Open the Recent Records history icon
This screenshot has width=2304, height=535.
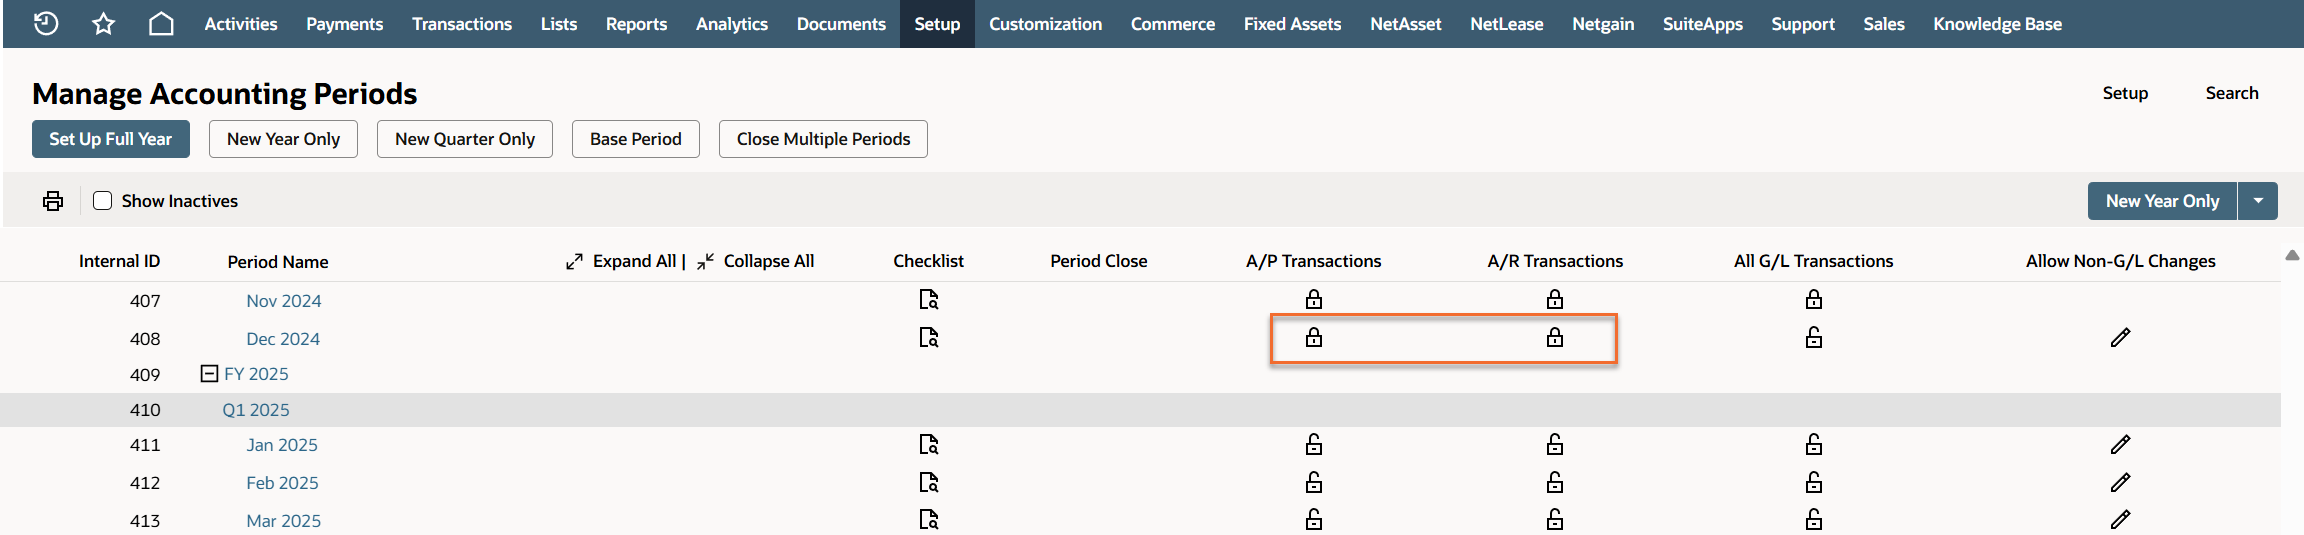46,24
